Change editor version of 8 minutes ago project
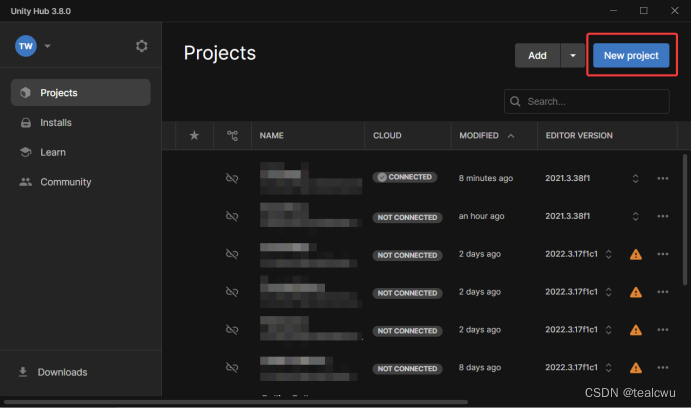692x408 pixels. click(x=636, y=178)
